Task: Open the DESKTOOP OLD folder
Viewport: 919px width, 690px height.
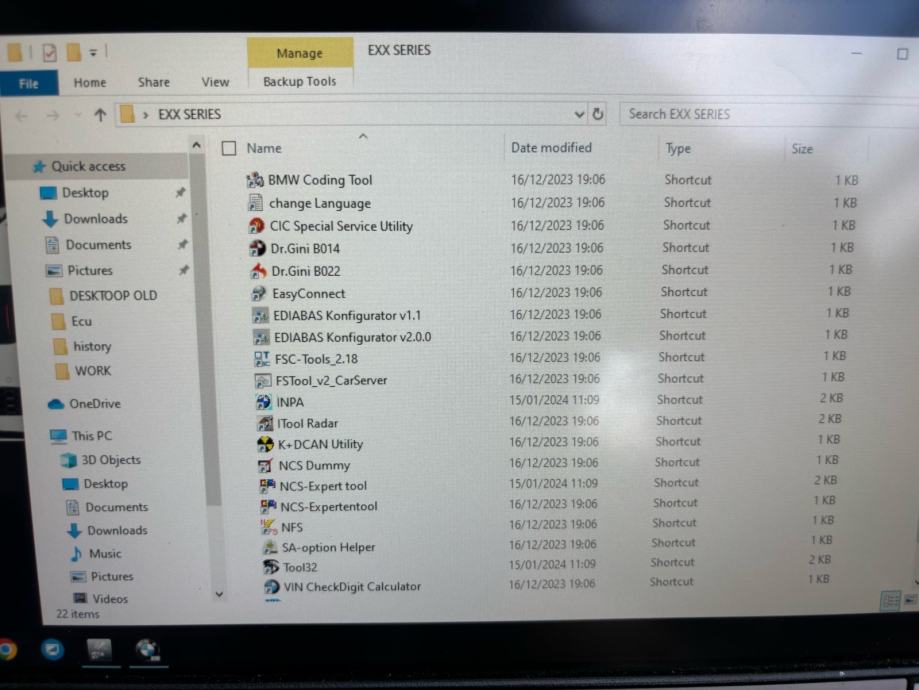Action: point(113,295)
